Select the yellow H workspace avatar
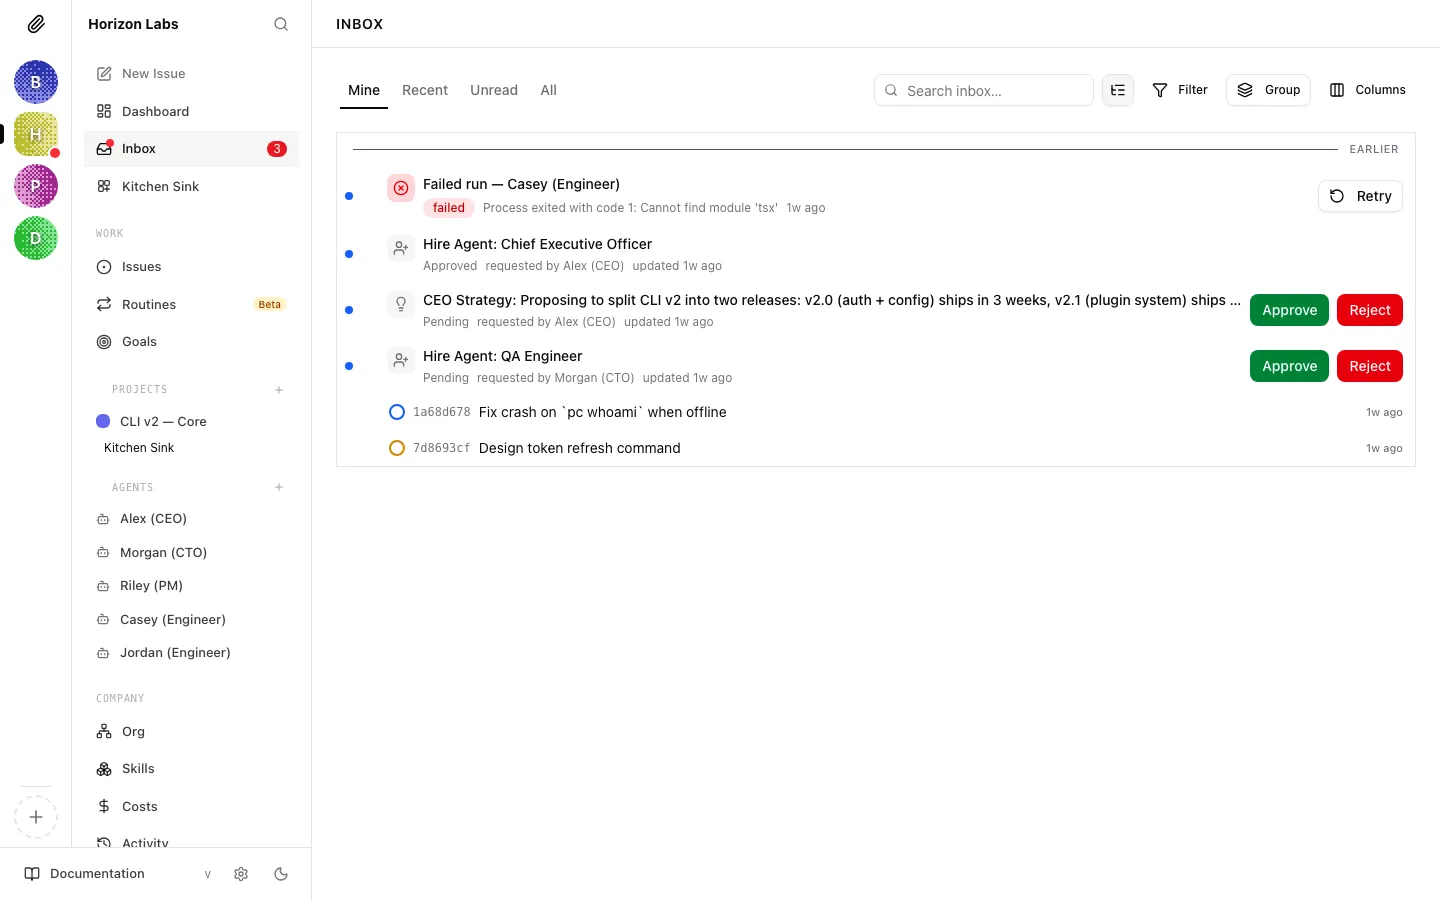The image size is (1440, 900). (x=36, y=134)
